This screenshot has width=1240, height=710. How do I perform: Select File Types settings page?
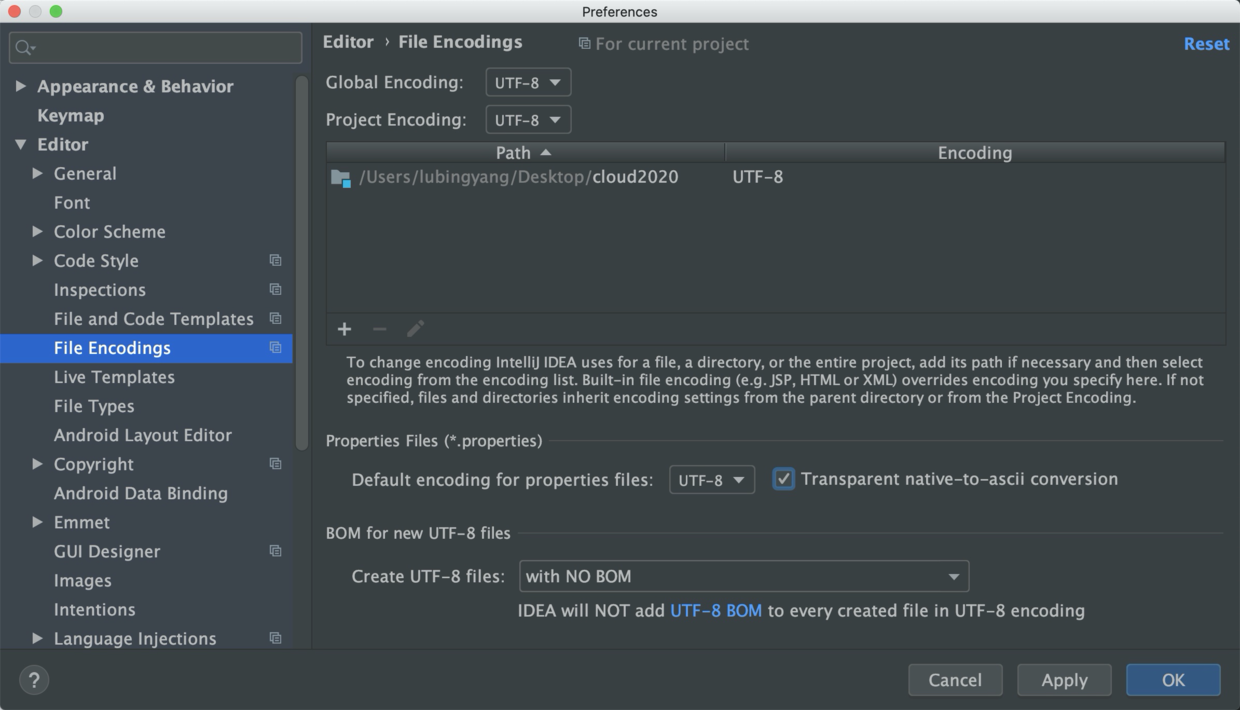point(94,406)
